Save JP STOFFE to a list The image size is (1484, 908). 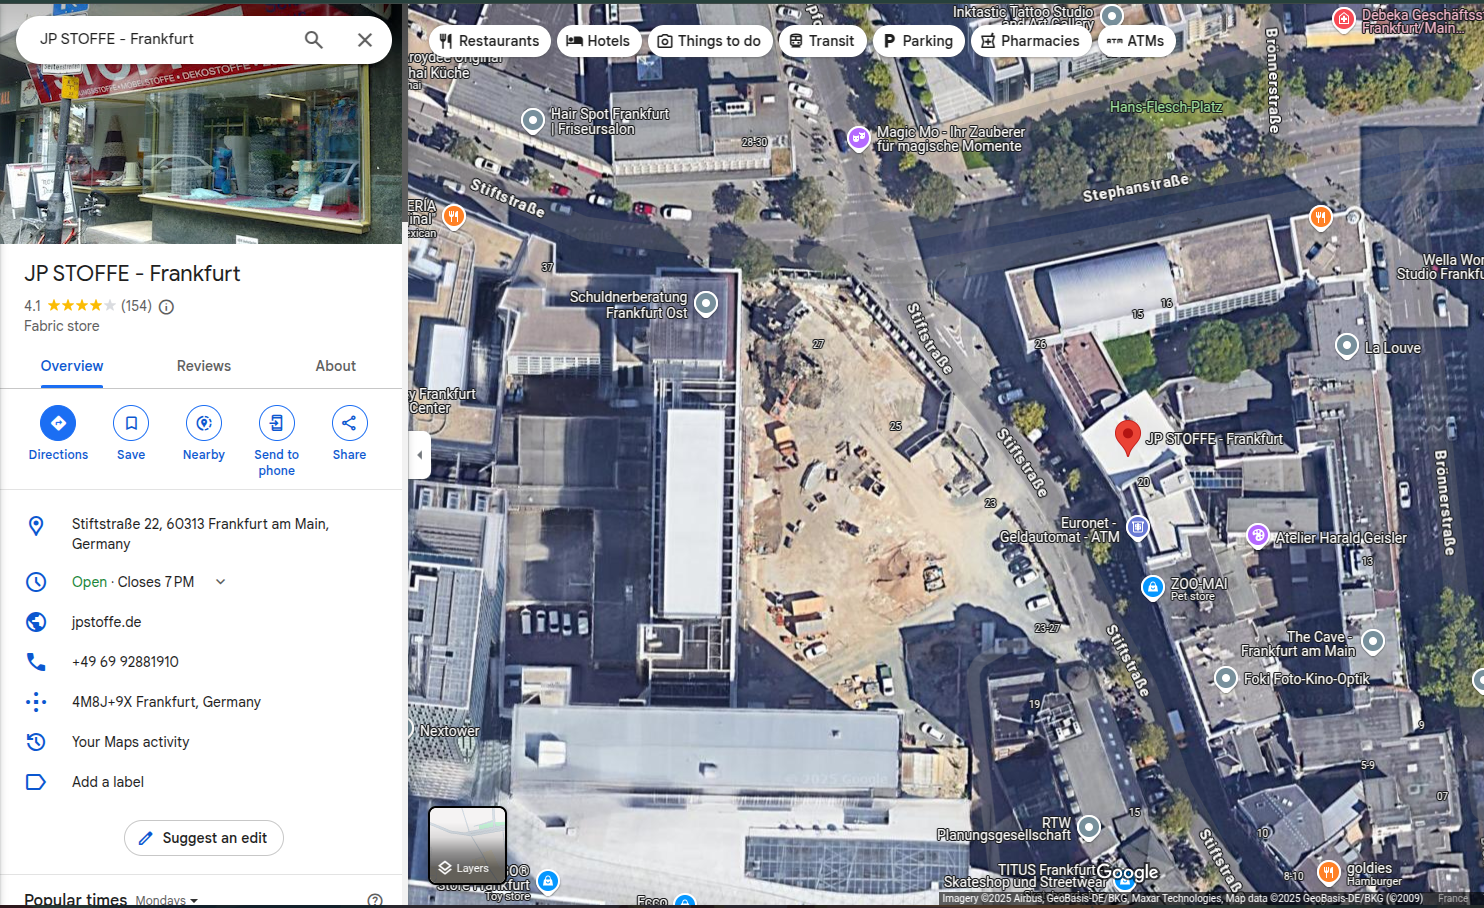pyautogui.click(x=130, y=423)
